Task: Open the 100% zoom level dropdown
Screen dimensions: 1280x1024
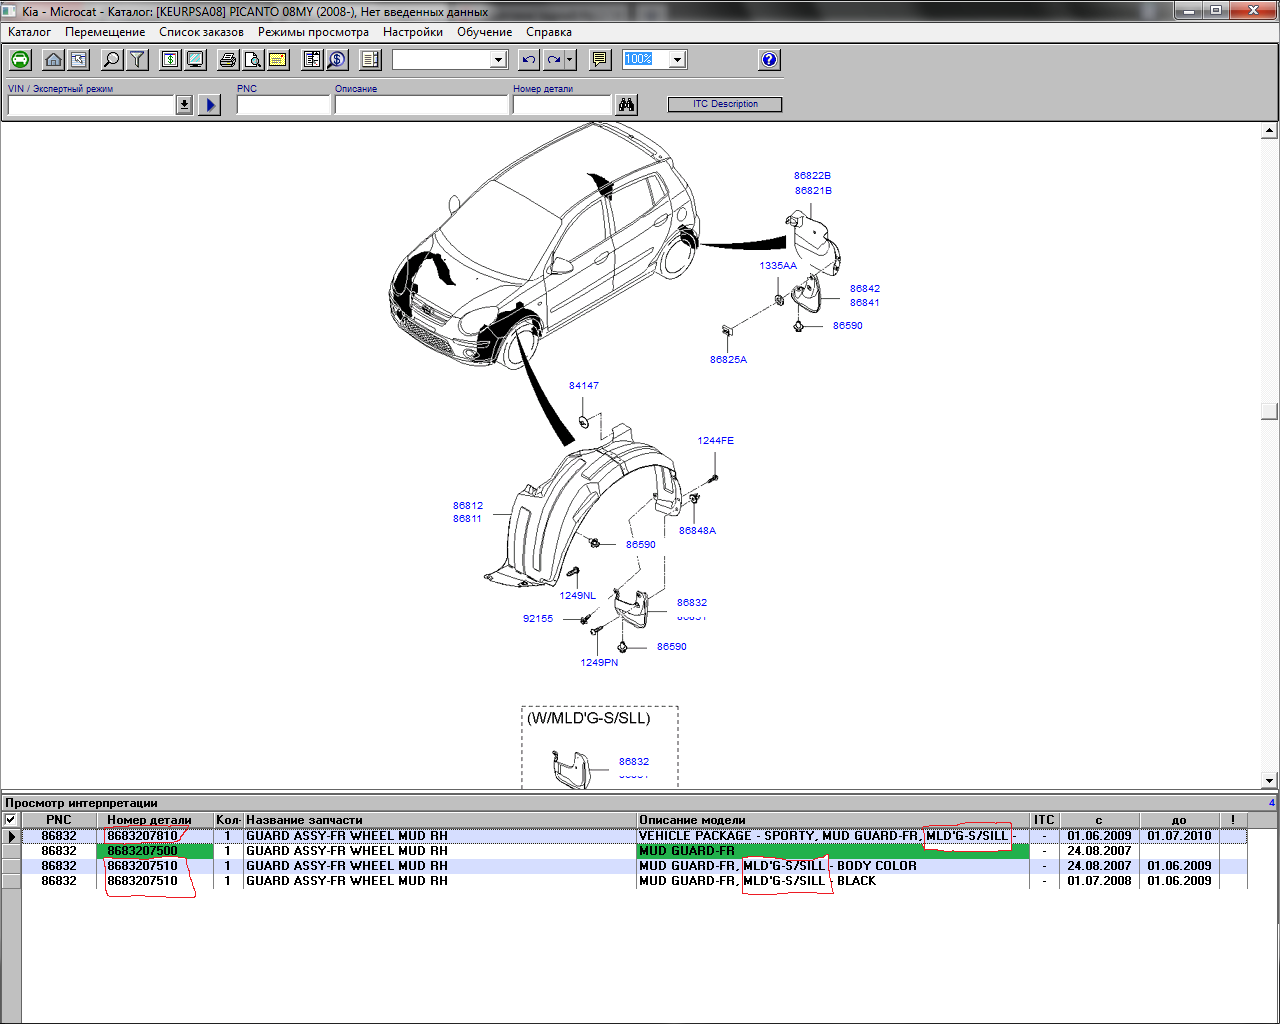Action: 677,60
